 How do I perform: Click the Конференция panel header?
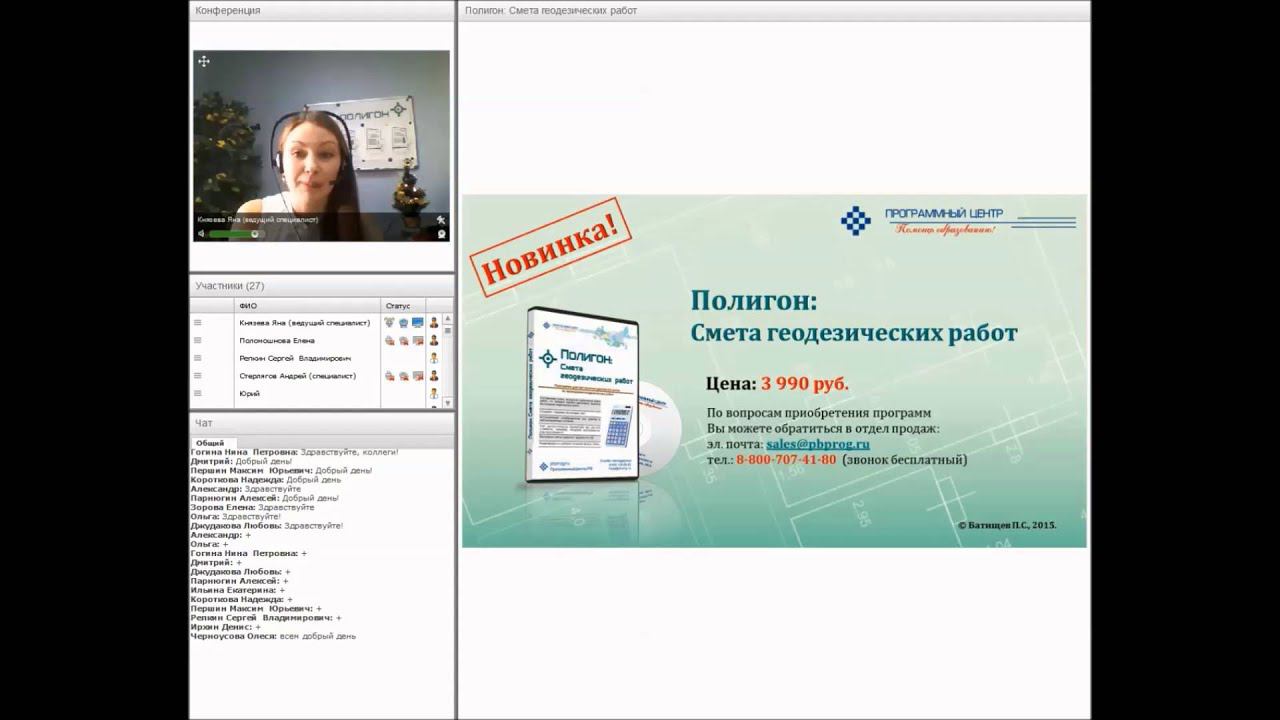coord(321,10)
